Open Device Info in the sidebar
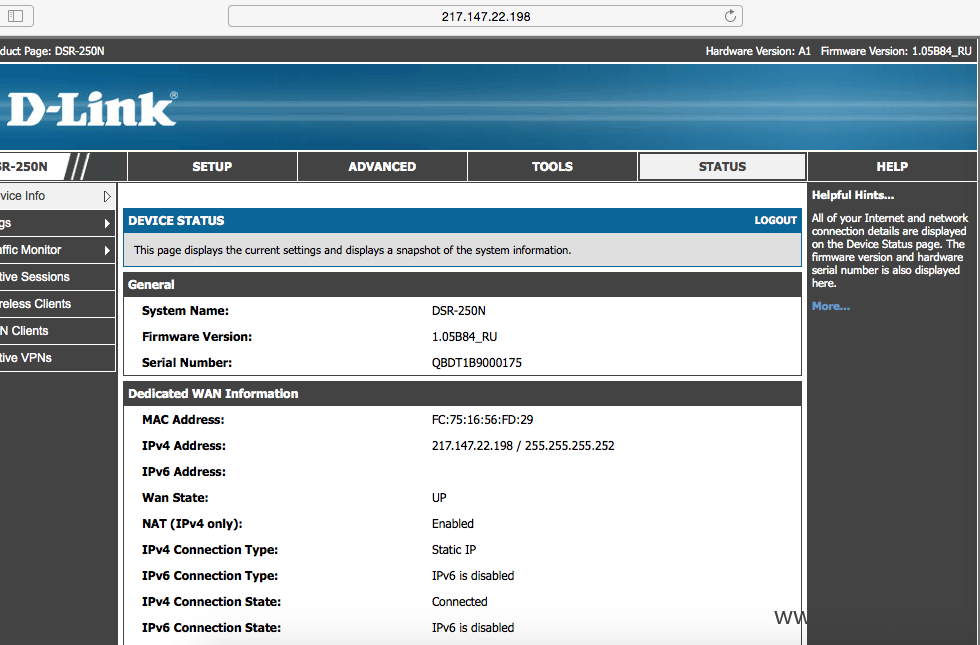The height and width of the screenshot is (645, 980). click(57, 196)
